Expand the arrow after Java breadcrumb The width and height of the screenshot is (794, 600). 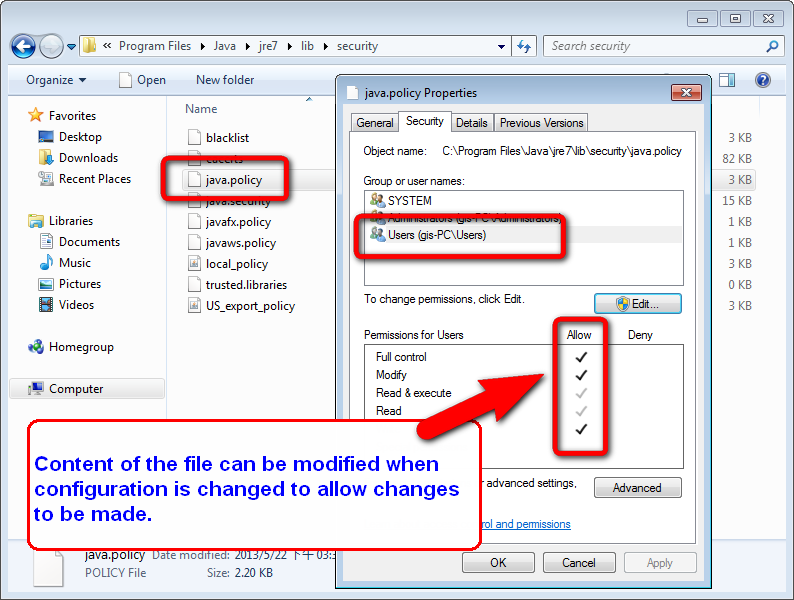coord(248,47)
